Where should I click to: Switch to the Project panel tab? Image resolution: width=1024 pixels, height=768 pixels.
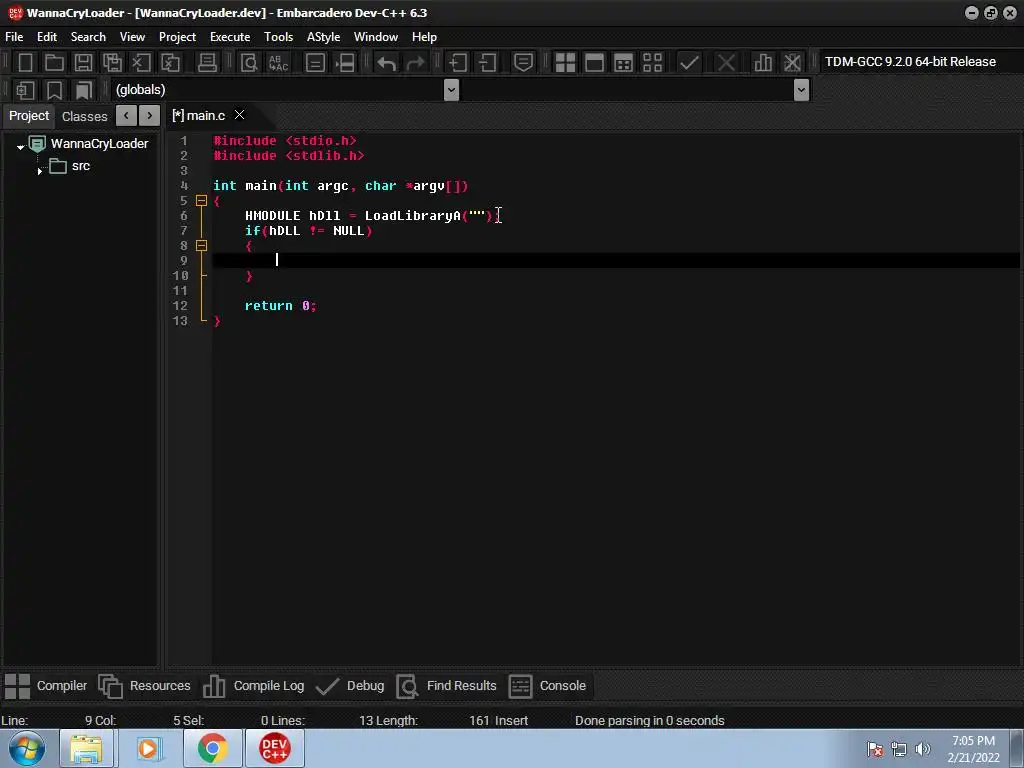click(x=29, y=116)
